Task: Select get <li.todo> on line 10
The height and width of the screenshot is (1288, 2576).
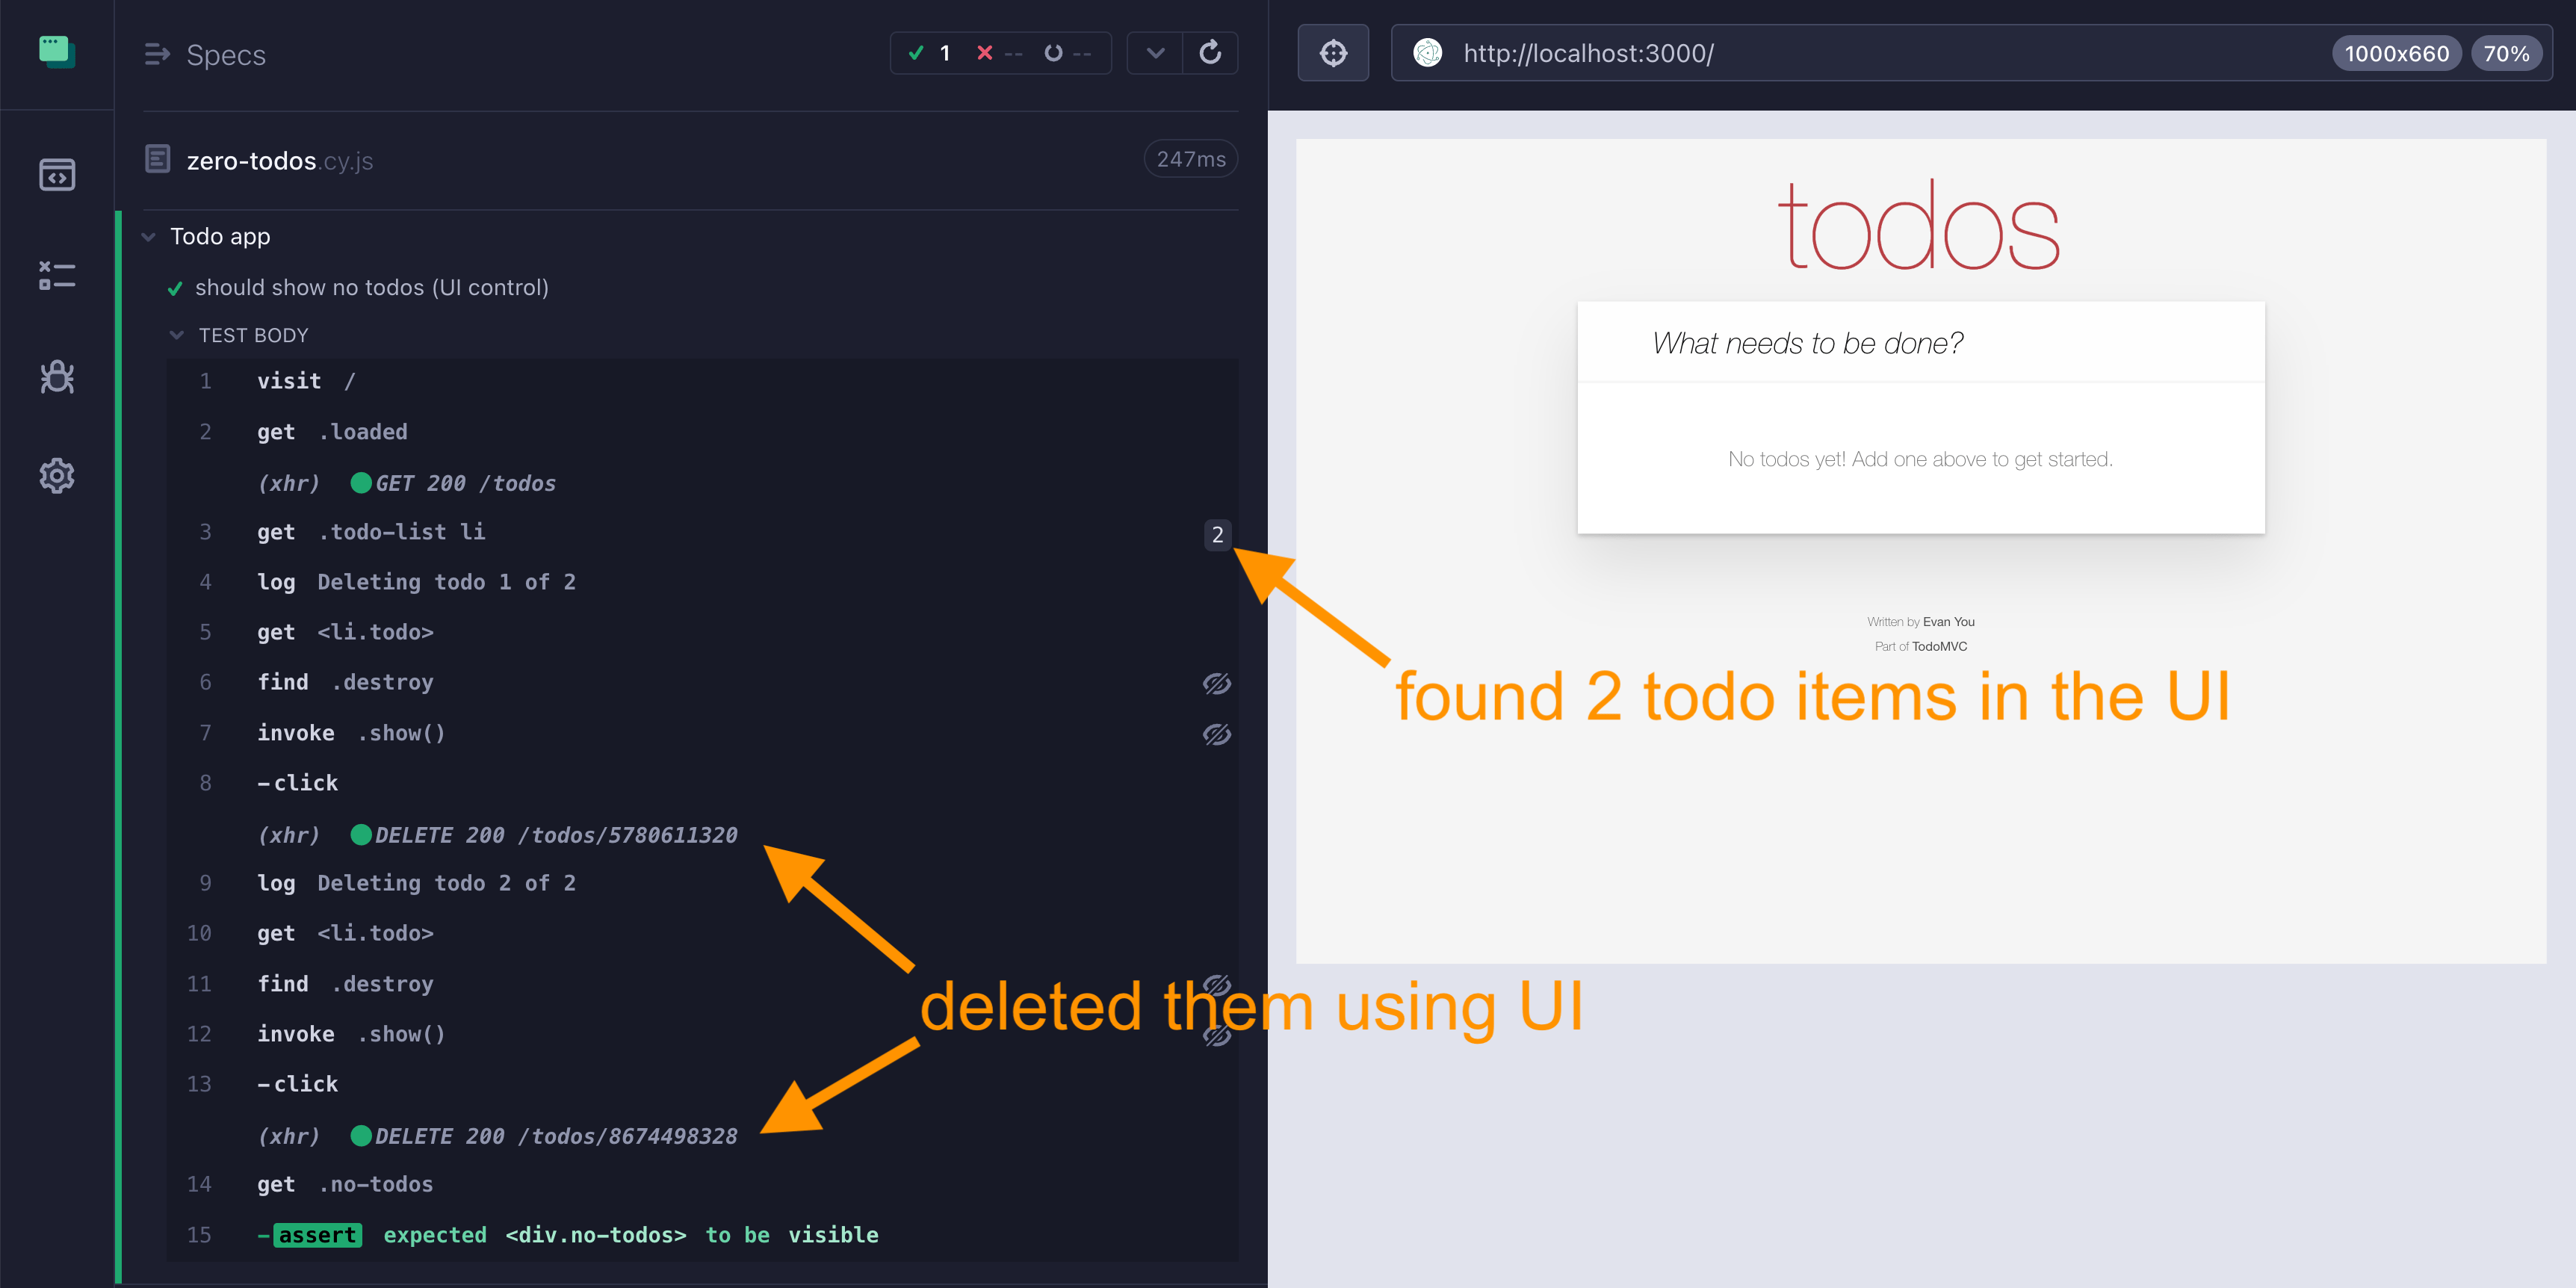Action: 702,933
